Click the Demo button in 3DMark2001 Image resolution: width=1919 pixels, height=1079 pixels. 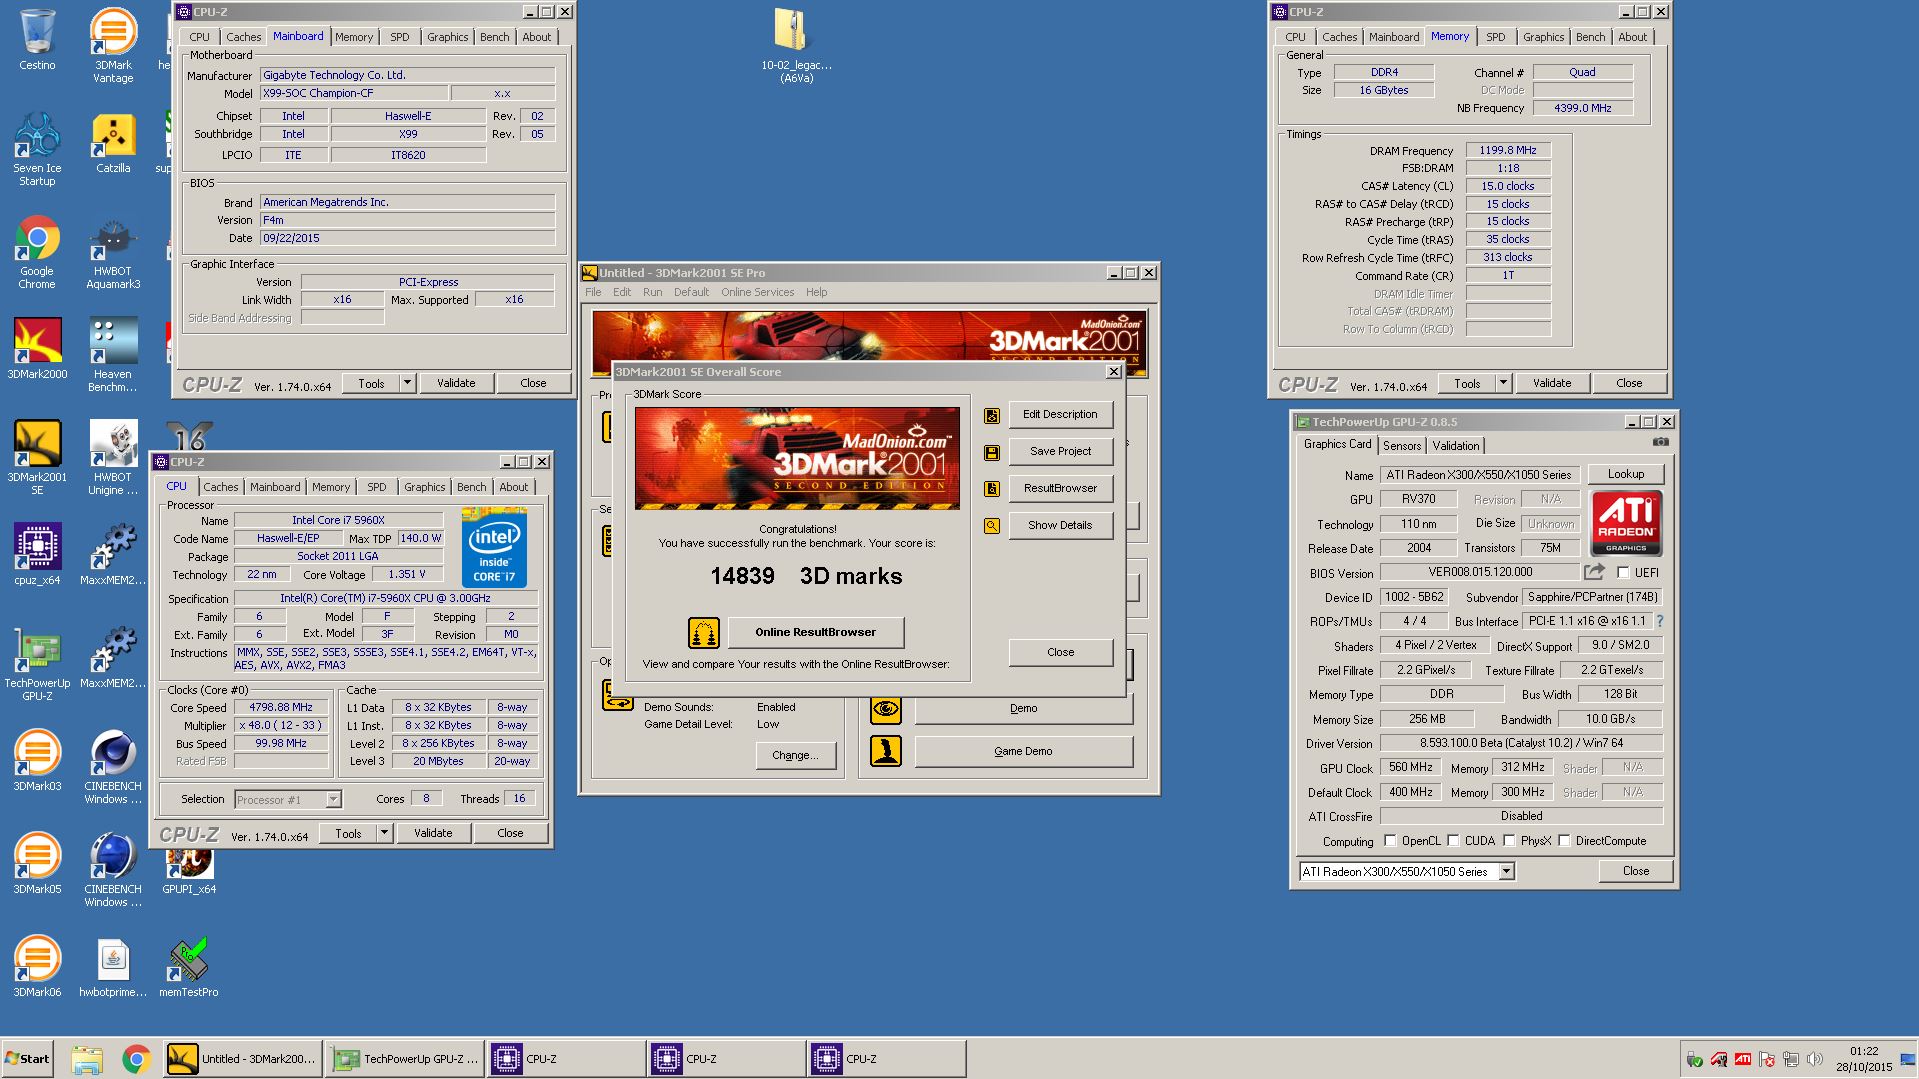1023,708
